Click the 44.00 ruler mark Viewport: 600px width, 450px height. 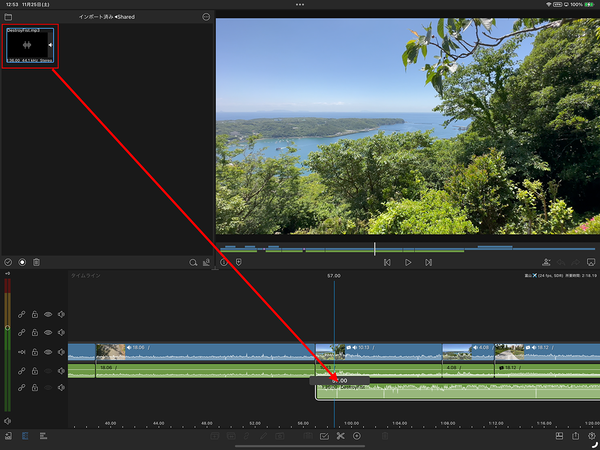click(158, 423)
